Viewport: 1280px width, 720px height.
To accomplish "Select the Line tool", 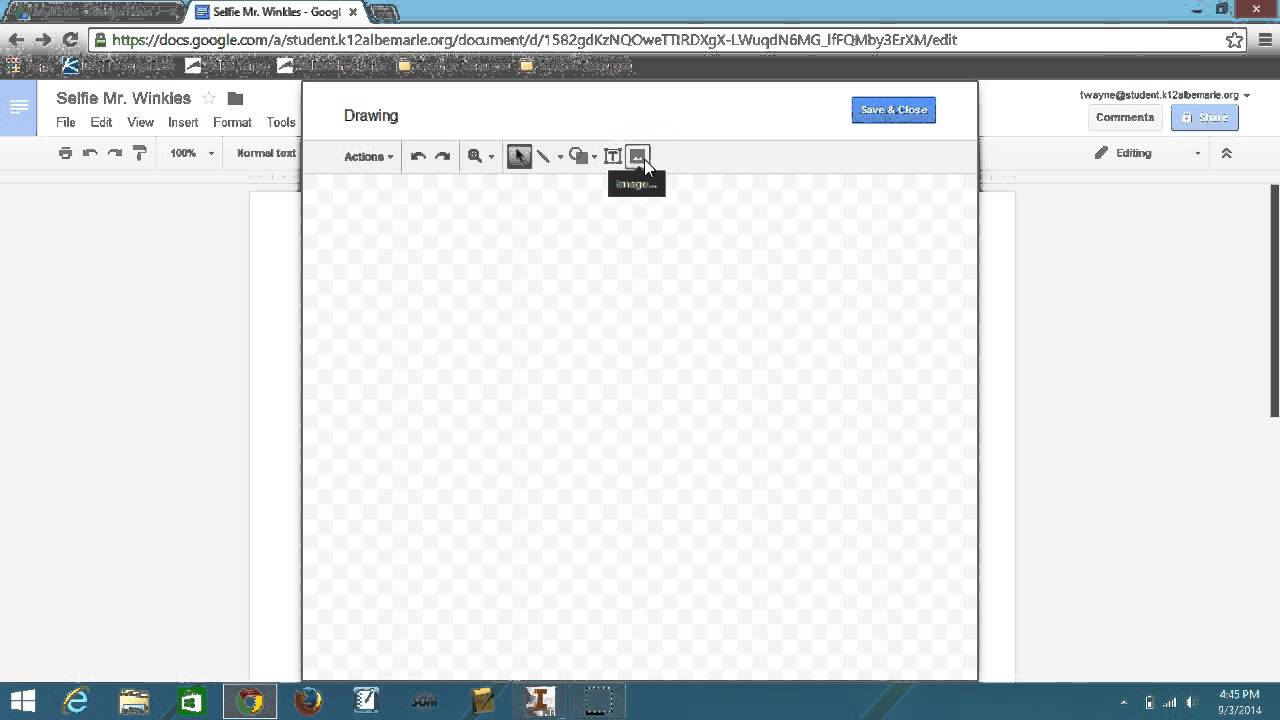I will point(544,155).
